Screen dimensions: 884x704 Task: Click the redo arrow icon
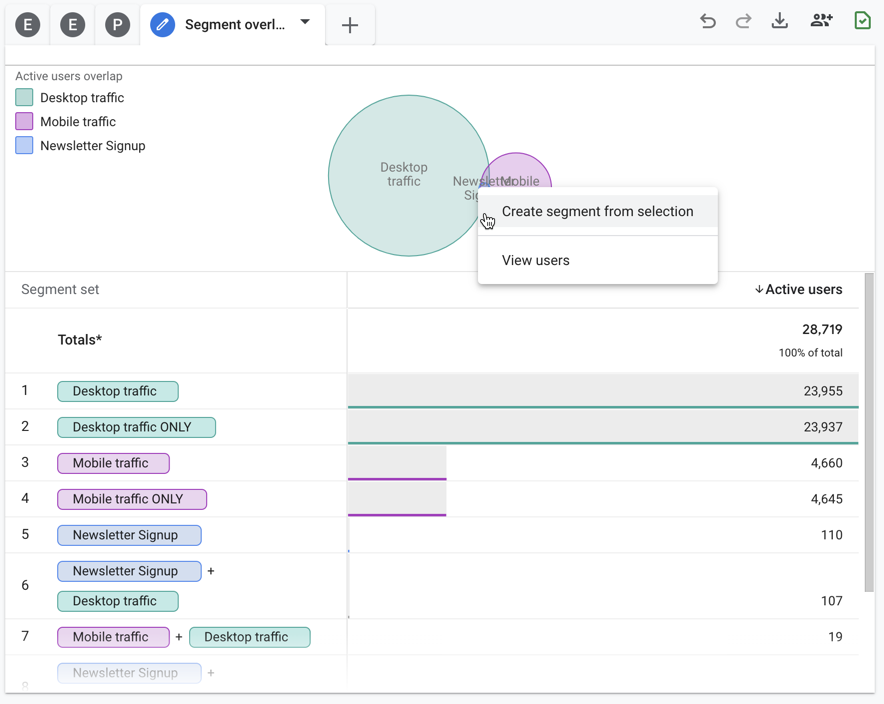point(743,21)
